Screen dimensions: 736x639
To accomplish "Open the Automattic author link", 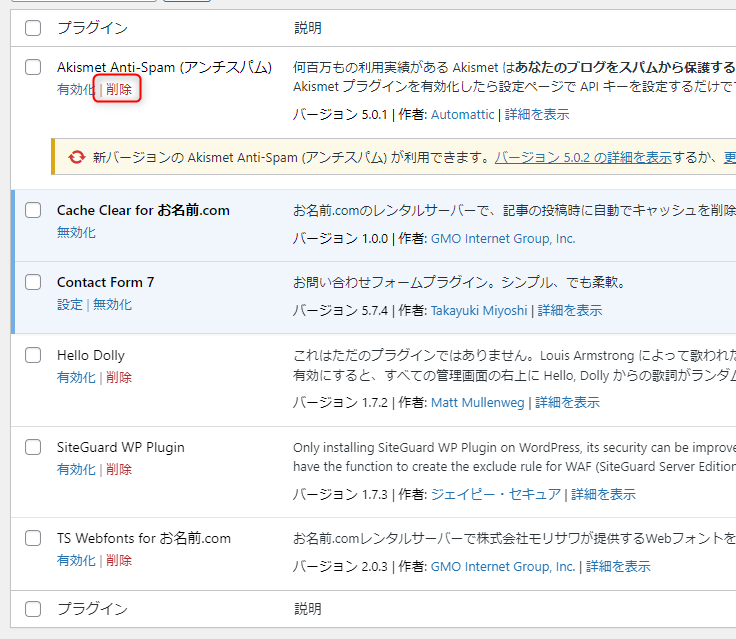I will tap(462, 115).
